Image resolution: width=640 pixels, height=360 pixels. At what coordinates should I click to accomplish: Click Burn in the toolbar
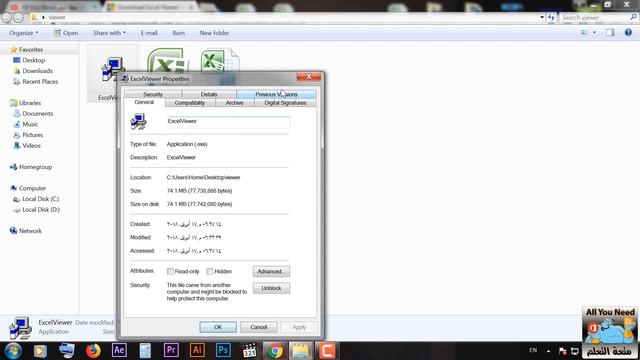[x=179, y=33]
